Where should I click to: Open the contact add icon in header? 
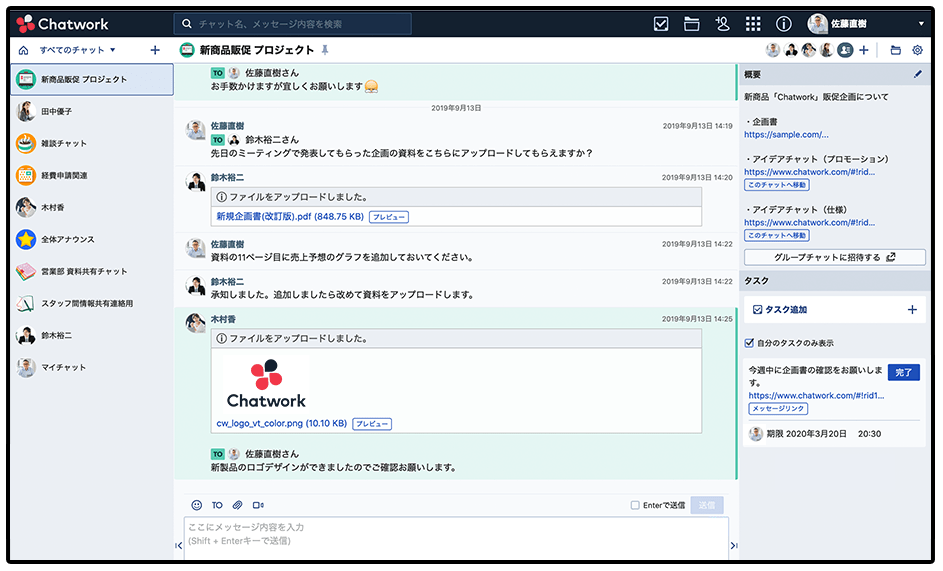pos(722,24)
